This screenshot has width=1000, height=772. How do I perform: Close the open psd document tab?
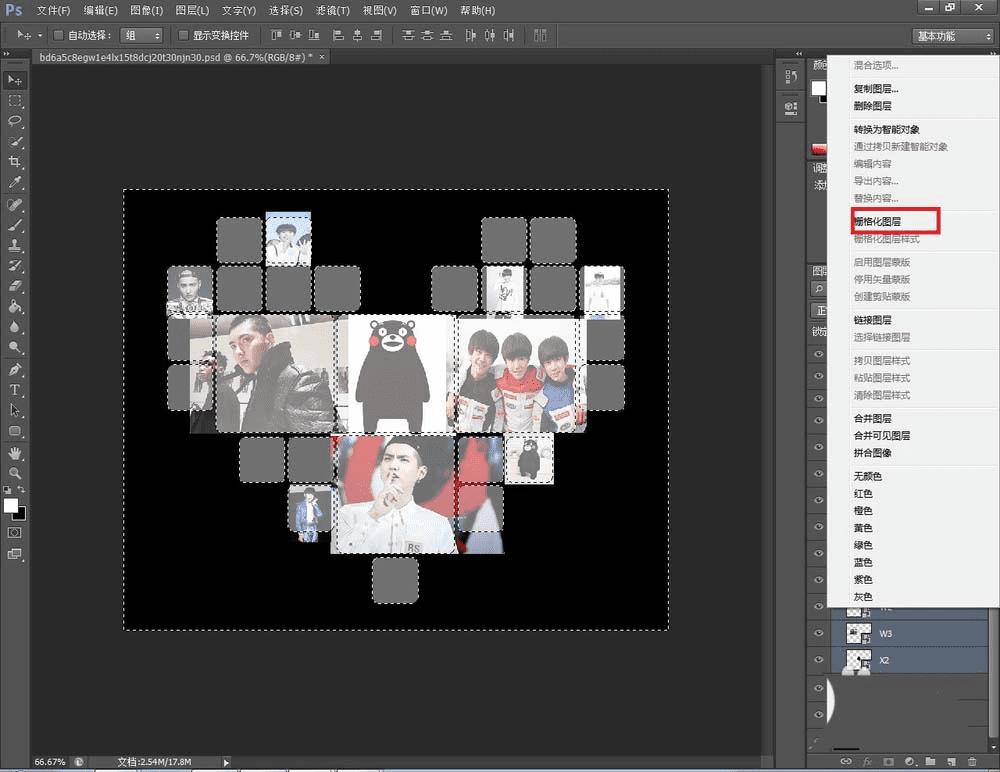tap(322, 57)
